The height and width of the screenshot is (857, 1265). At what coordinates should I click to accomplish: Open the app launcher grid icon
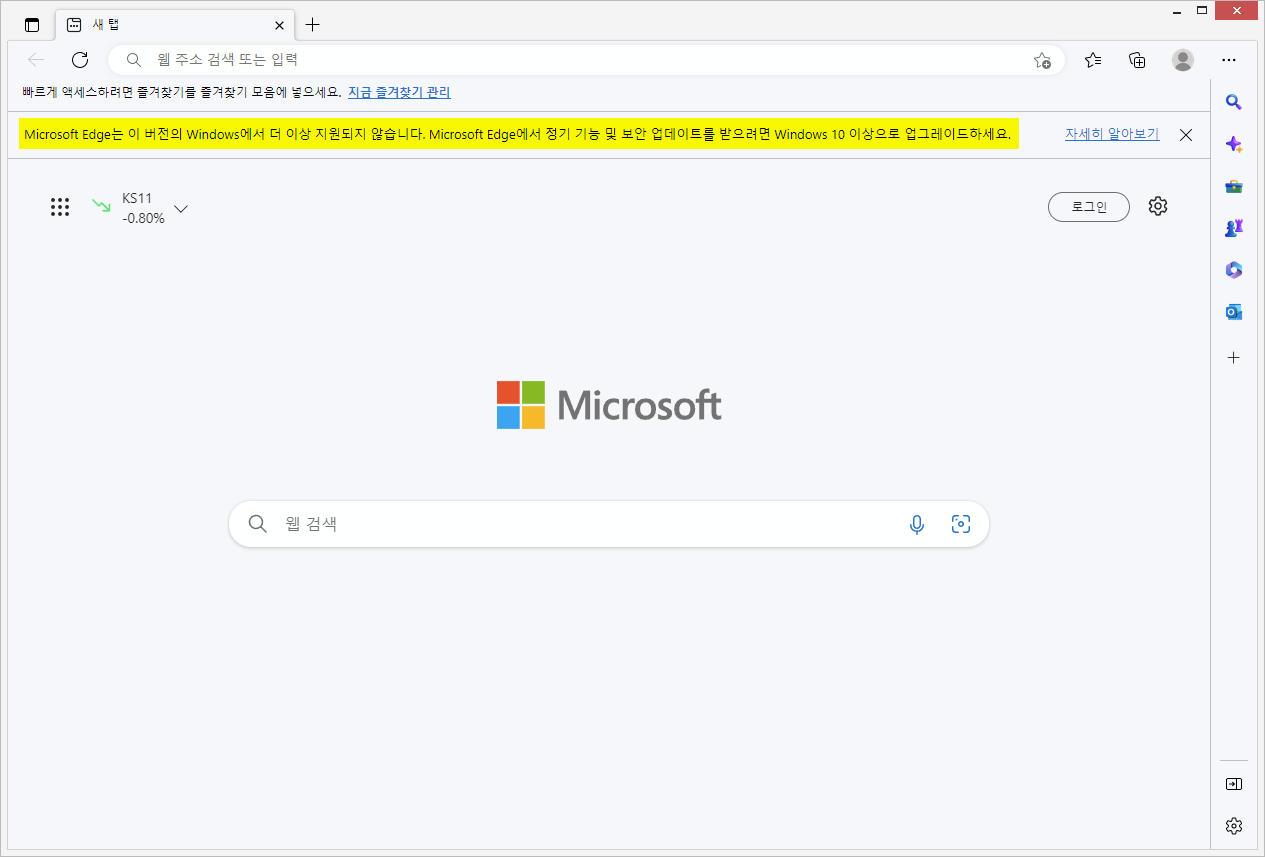click(60, 207)
